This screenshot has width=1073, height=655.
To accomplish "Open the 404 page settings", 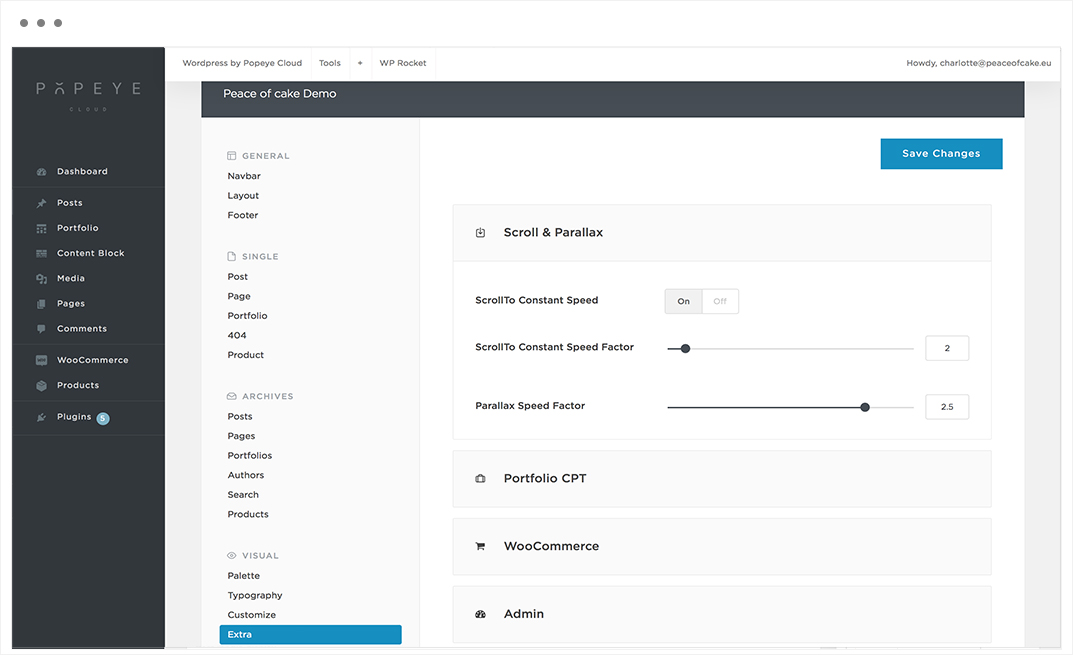I will [237, 336].
